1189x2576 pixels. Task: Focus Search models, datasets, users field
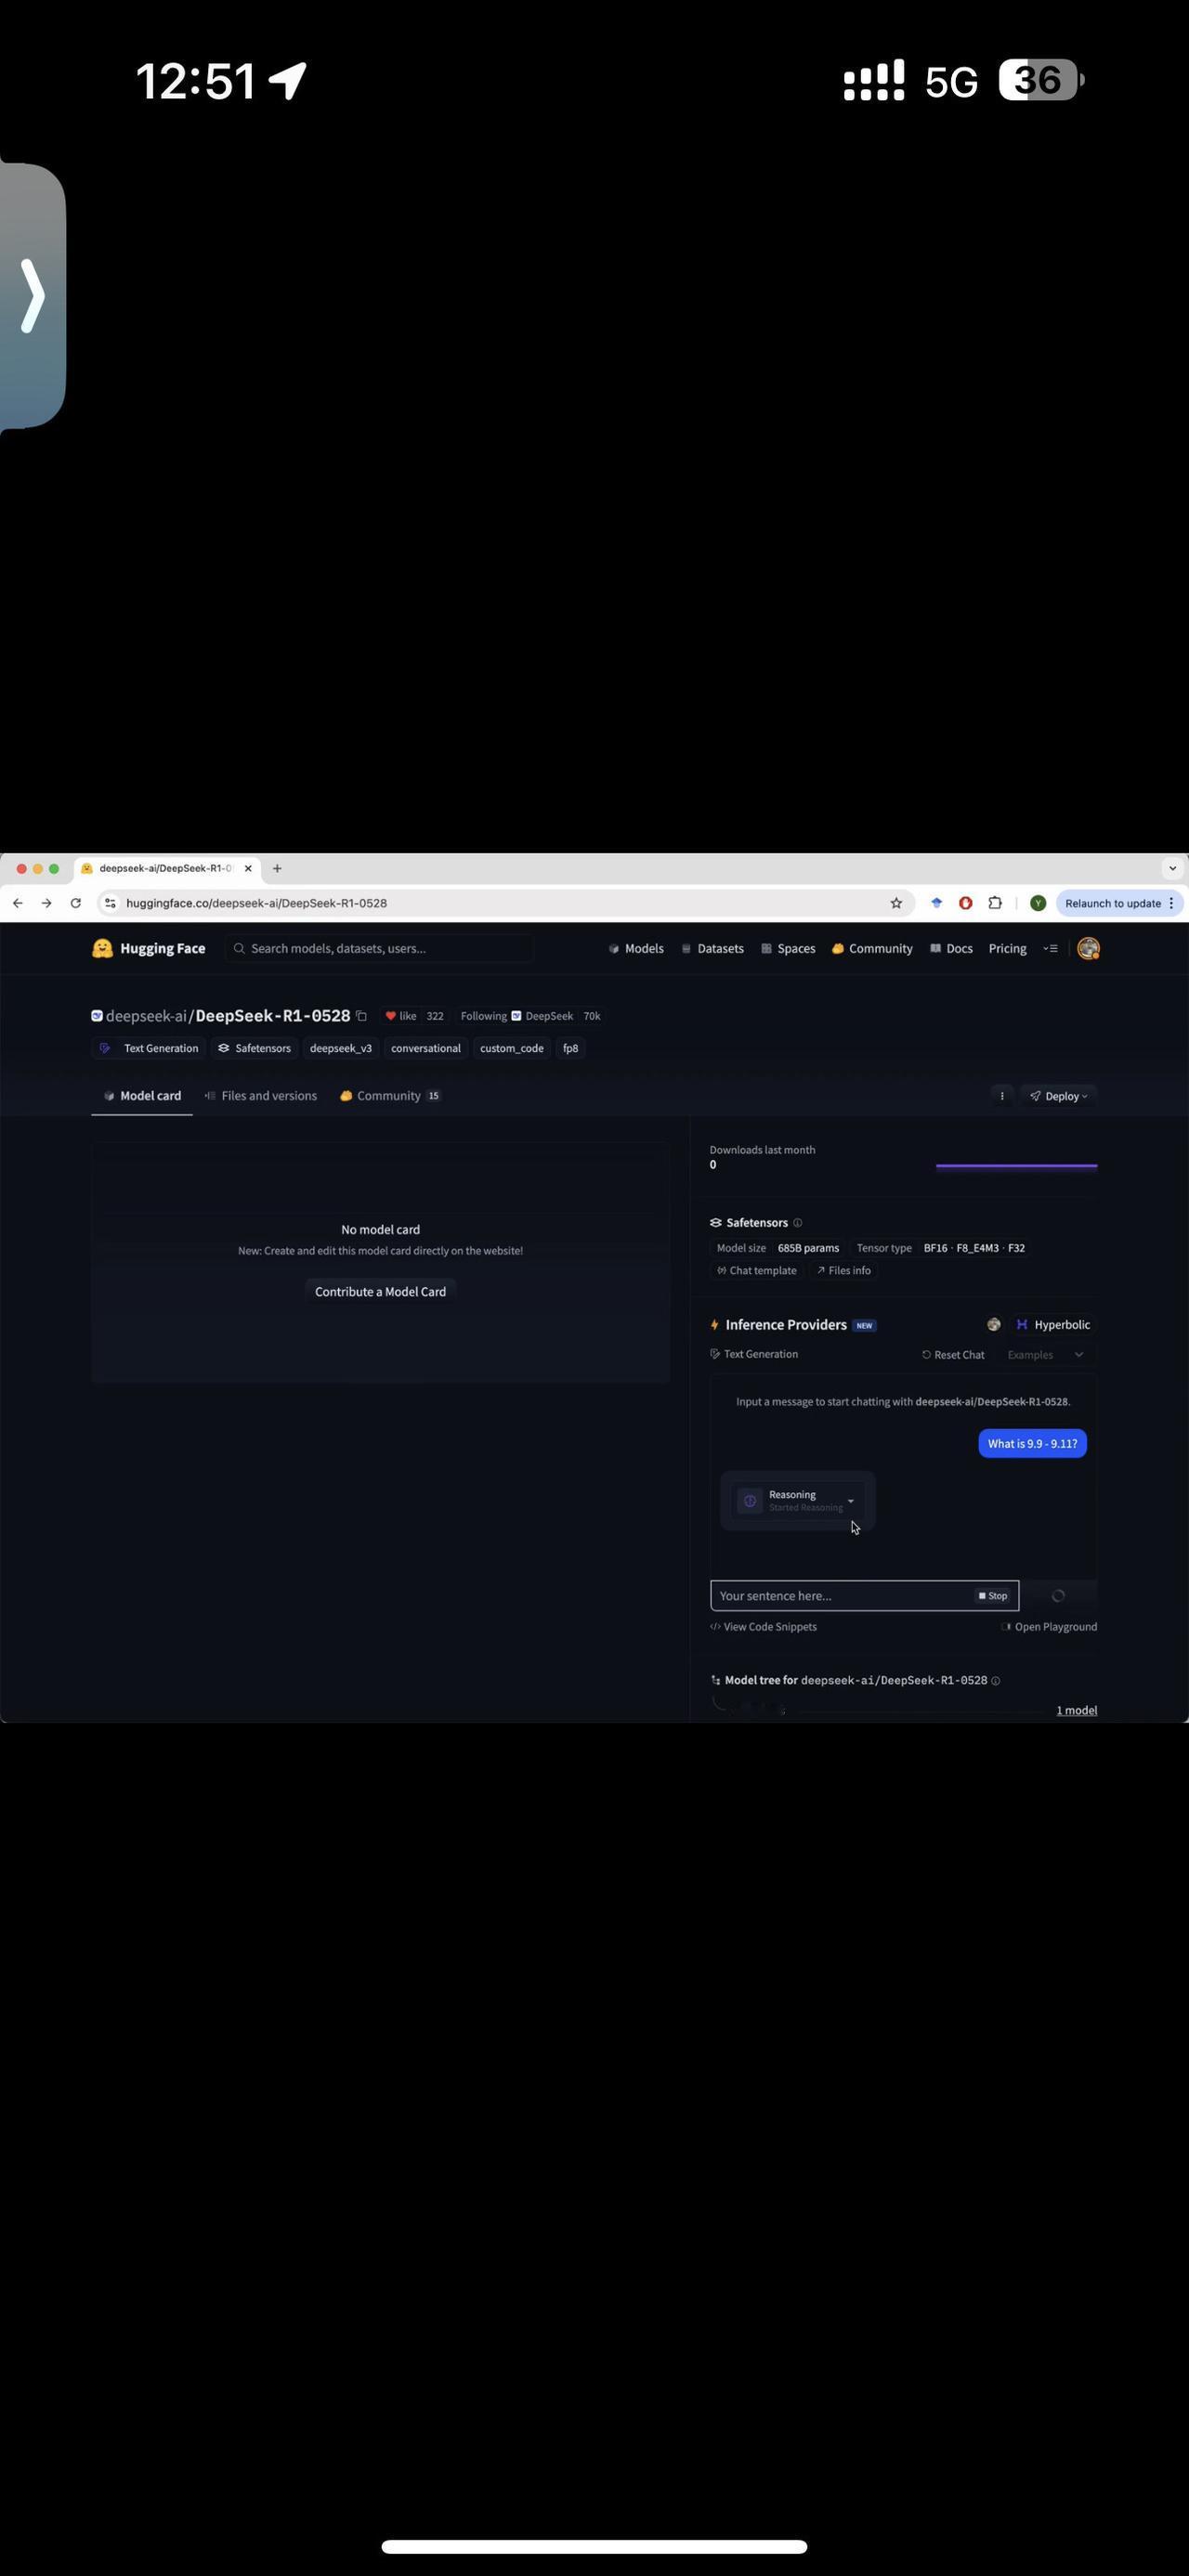tap(380, 948)
